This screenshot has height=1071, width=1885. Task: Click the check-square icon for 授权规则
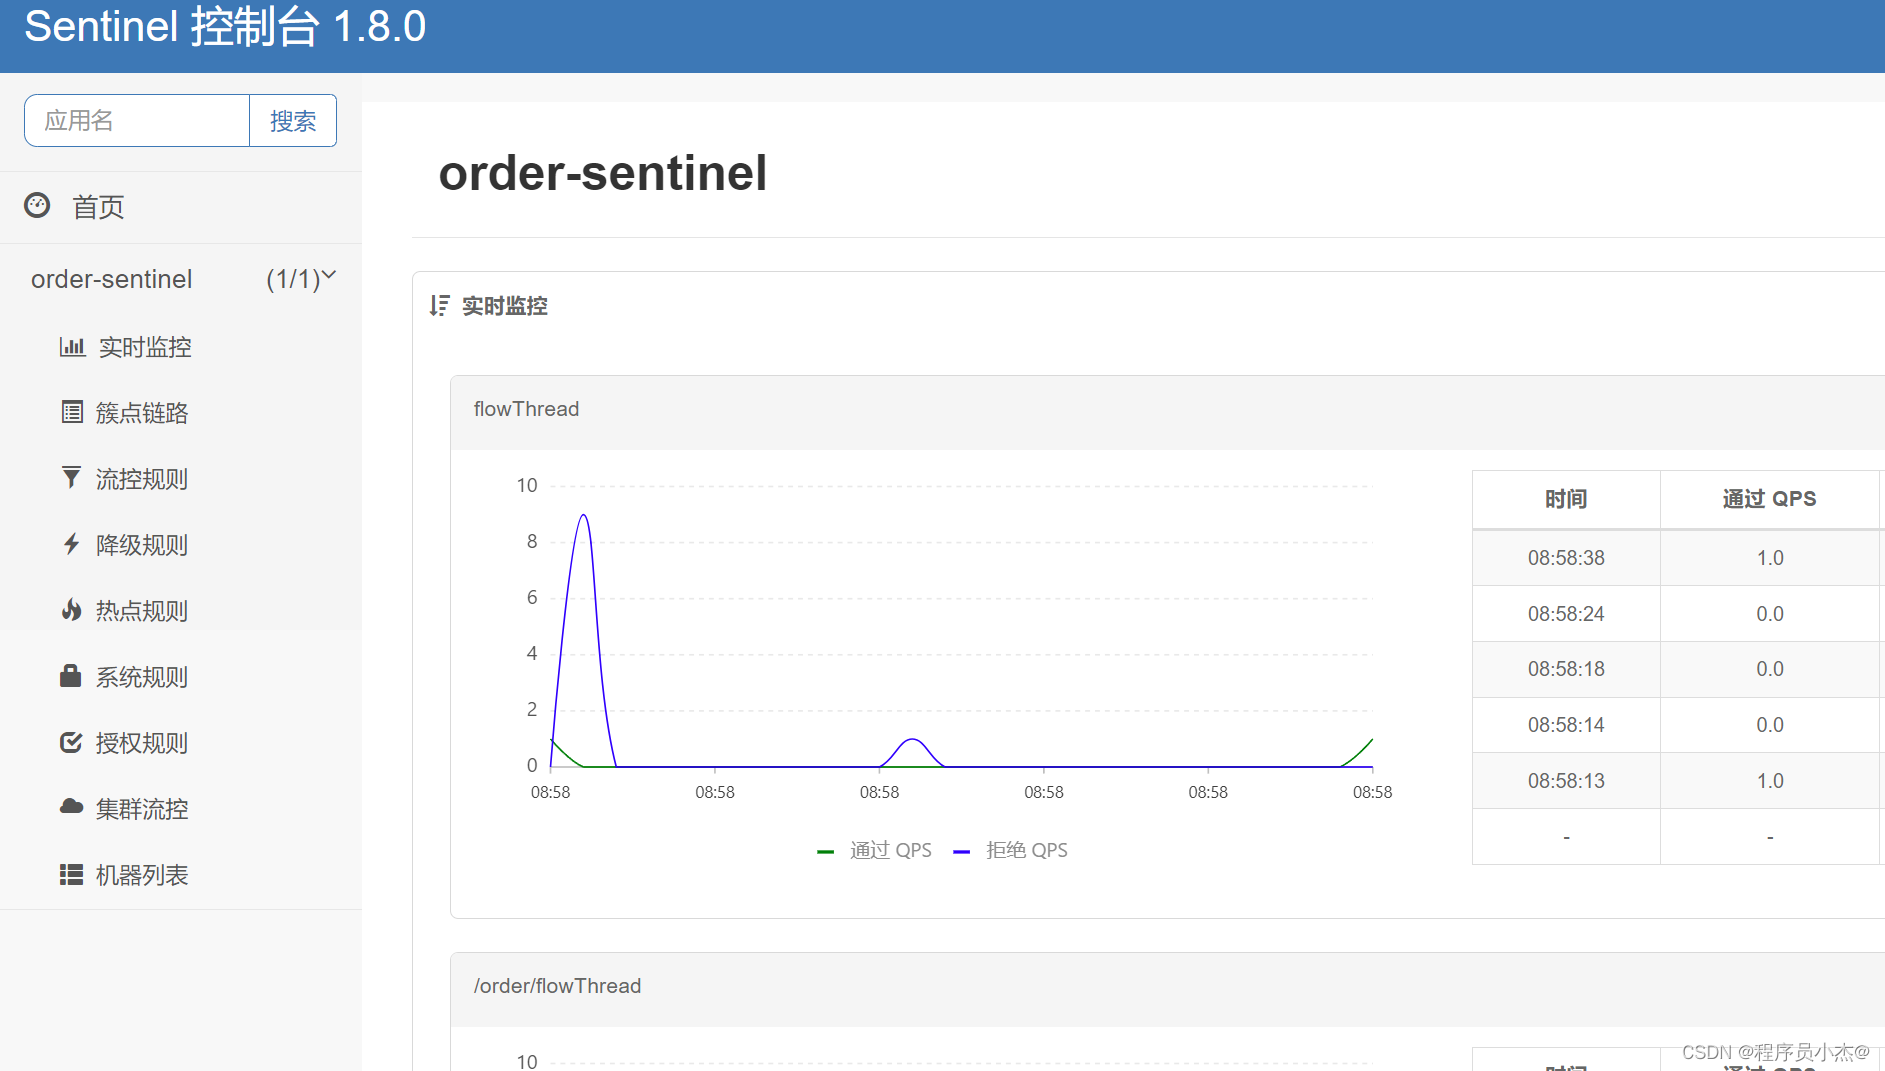(71, 742)
